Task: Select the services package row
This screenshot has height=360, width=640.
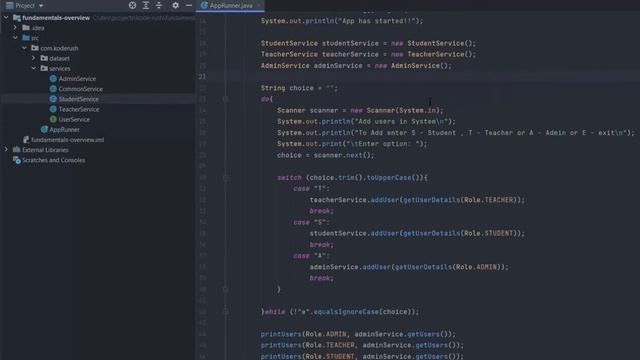Action: pos(98,69)
